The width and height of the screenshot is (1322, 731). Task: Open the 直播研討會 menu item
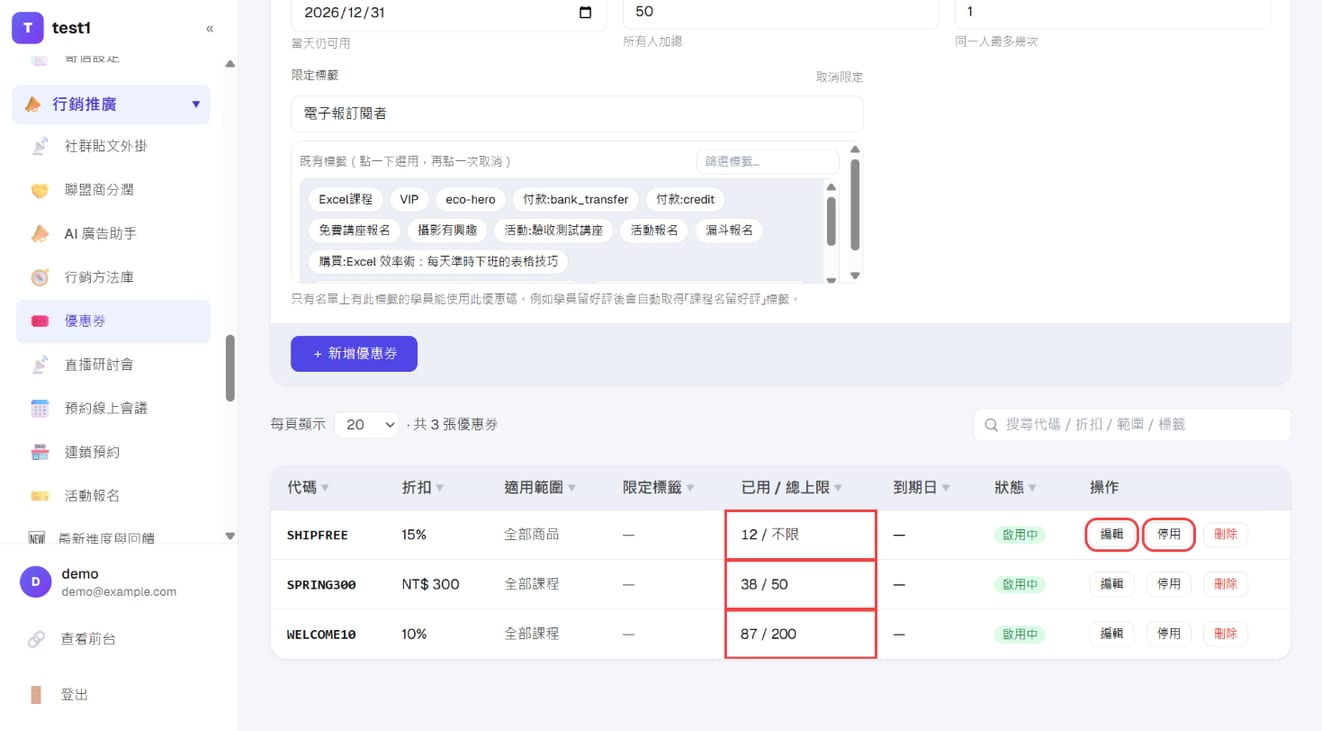tap(113, 365)
